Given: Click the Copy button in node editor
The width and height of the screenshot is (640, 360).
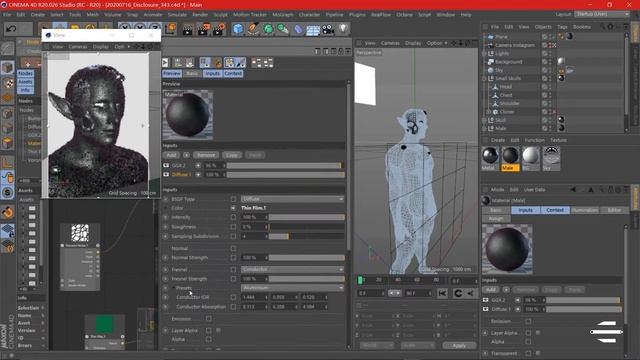Looking at the screenshot, I should [231, 155].
